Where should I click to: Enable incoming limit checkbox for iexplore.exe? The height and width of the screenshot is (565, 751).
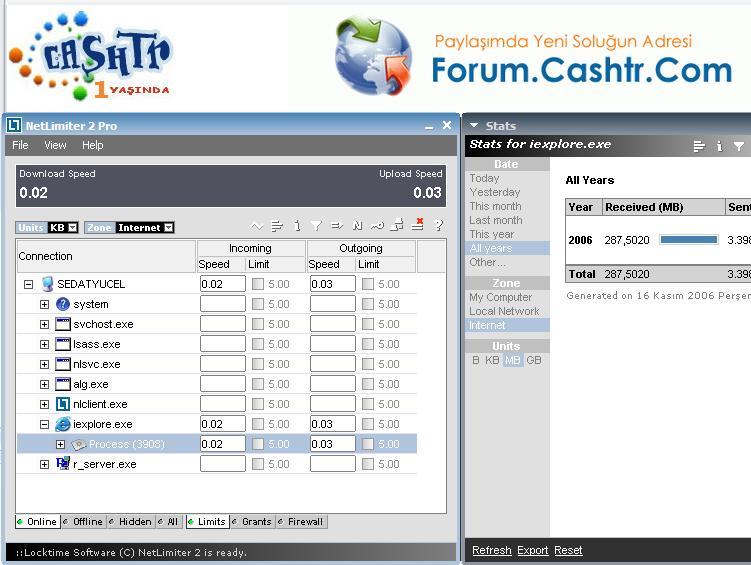pos(258,424)
